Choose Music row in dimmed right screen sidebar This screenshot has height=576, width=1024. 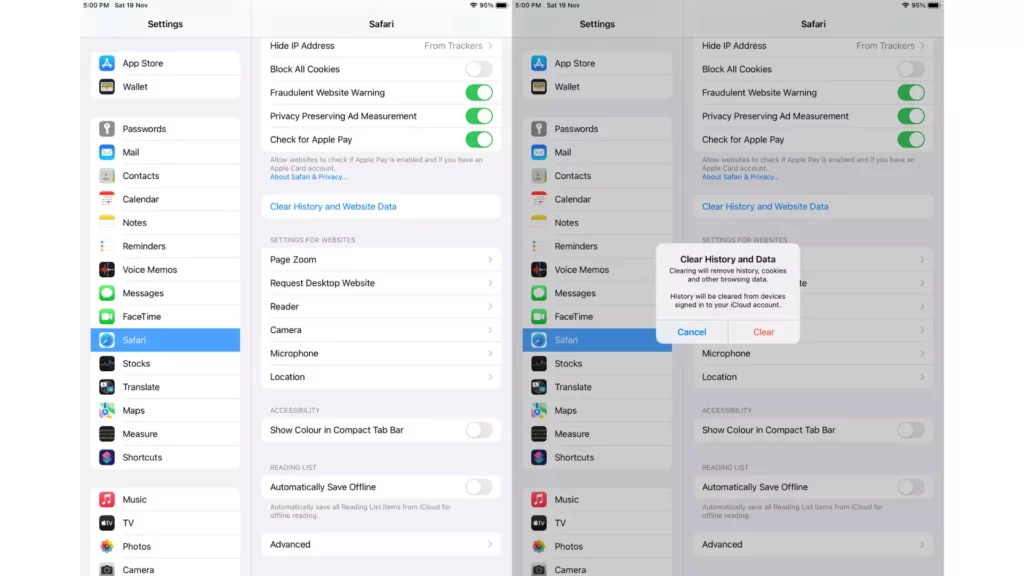coord(598,500)
